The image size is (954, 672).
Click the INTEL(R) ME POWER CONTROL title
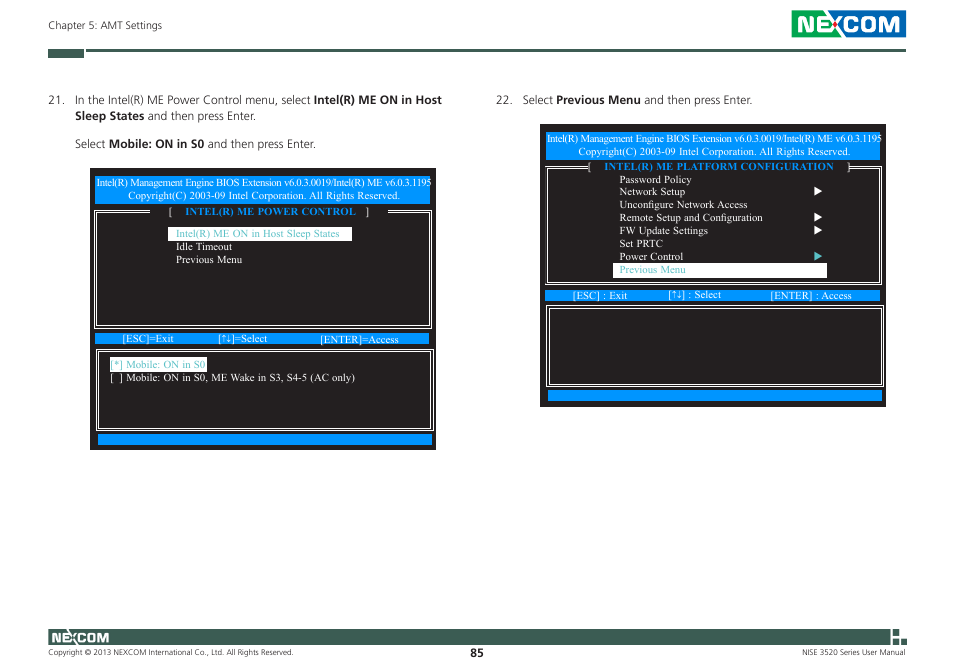click(270, 212)
